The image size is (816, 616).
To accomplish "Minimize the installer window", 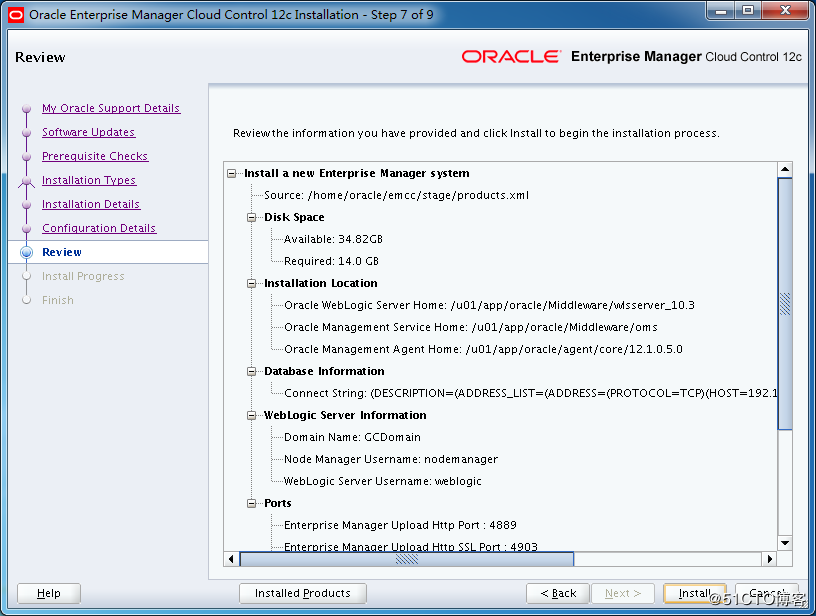I will (721, 10).
